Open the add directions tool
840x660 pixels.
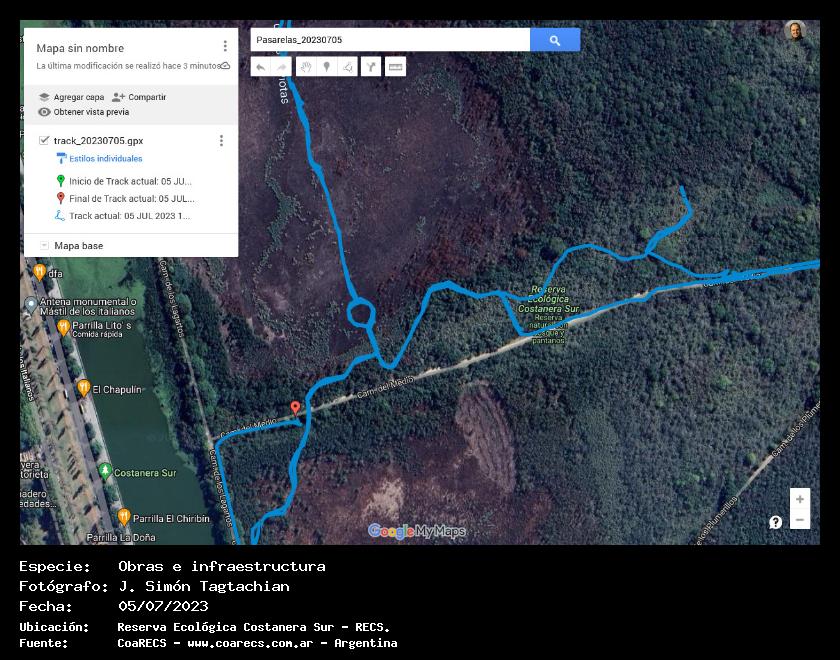pos(371,67)
